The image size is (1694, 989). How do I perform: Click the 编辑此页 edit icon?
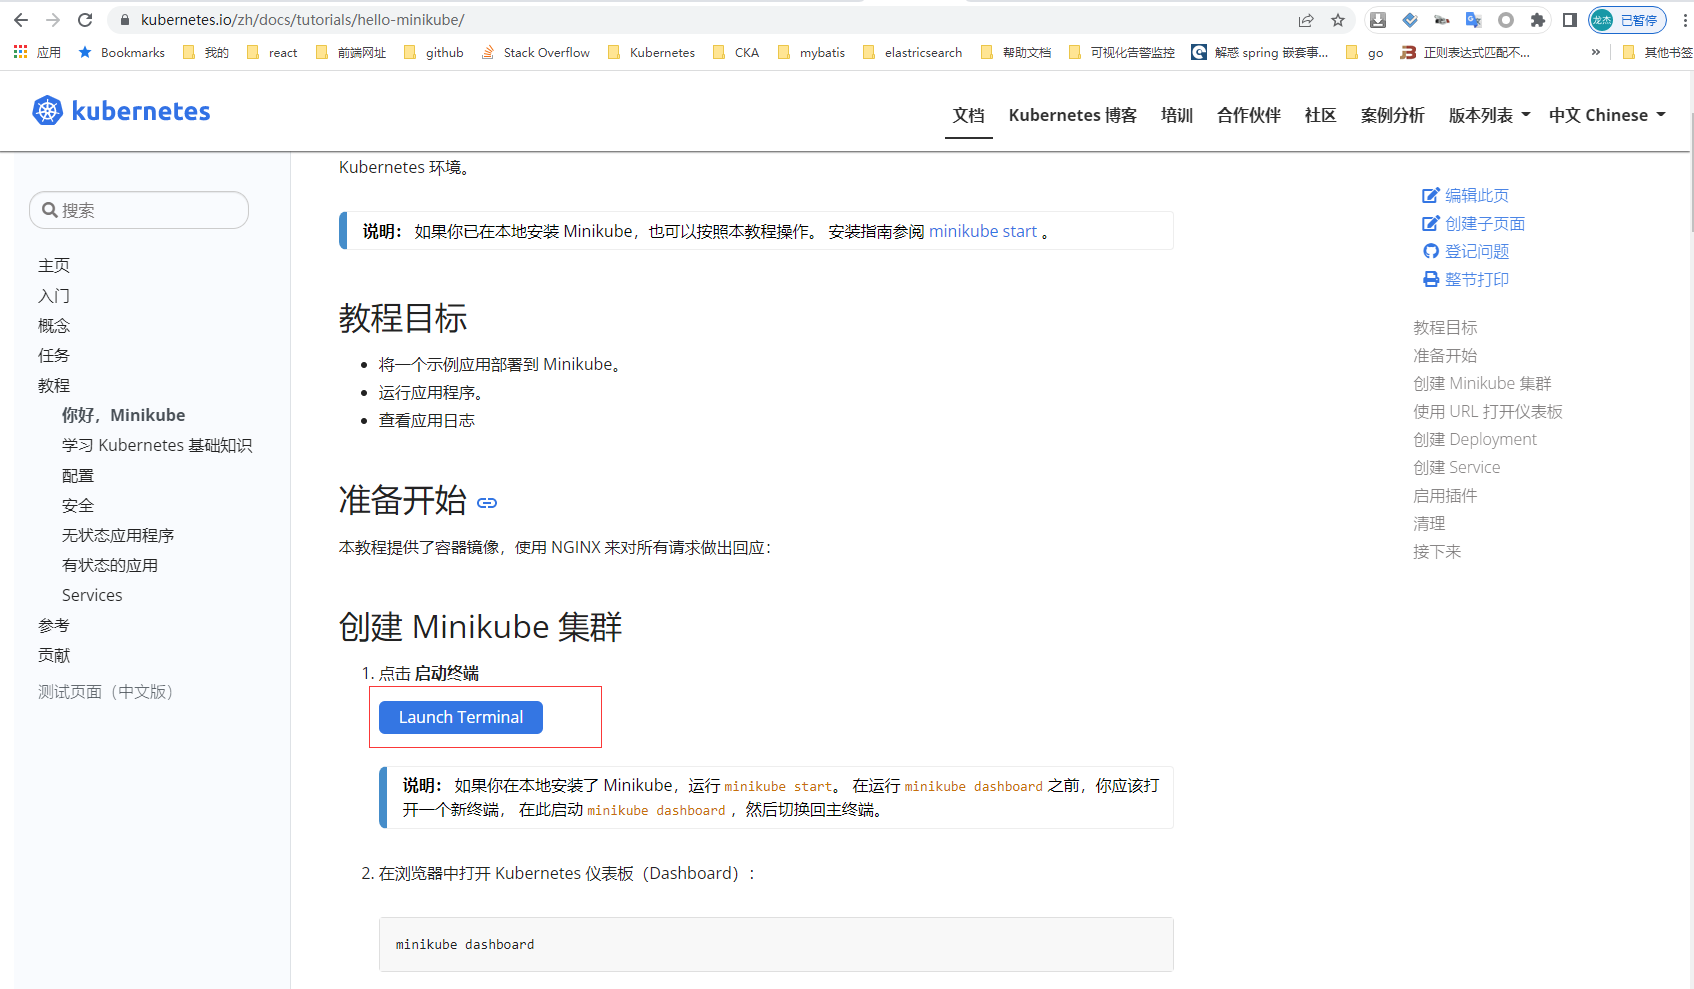click(x=1431, y=195)
